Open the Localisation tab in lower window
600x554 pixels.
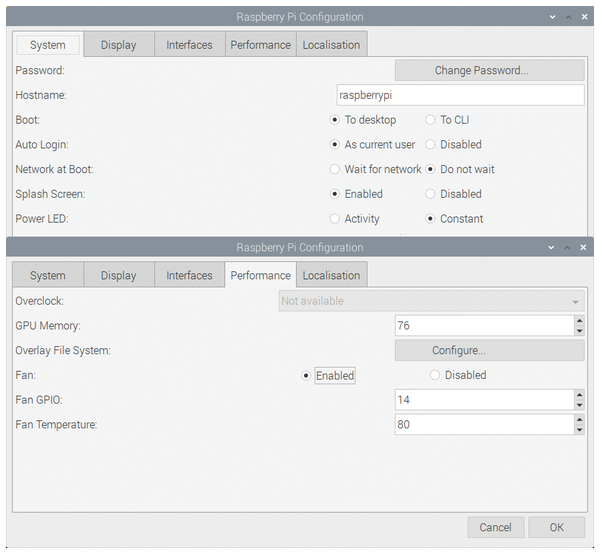pos(331,275)
